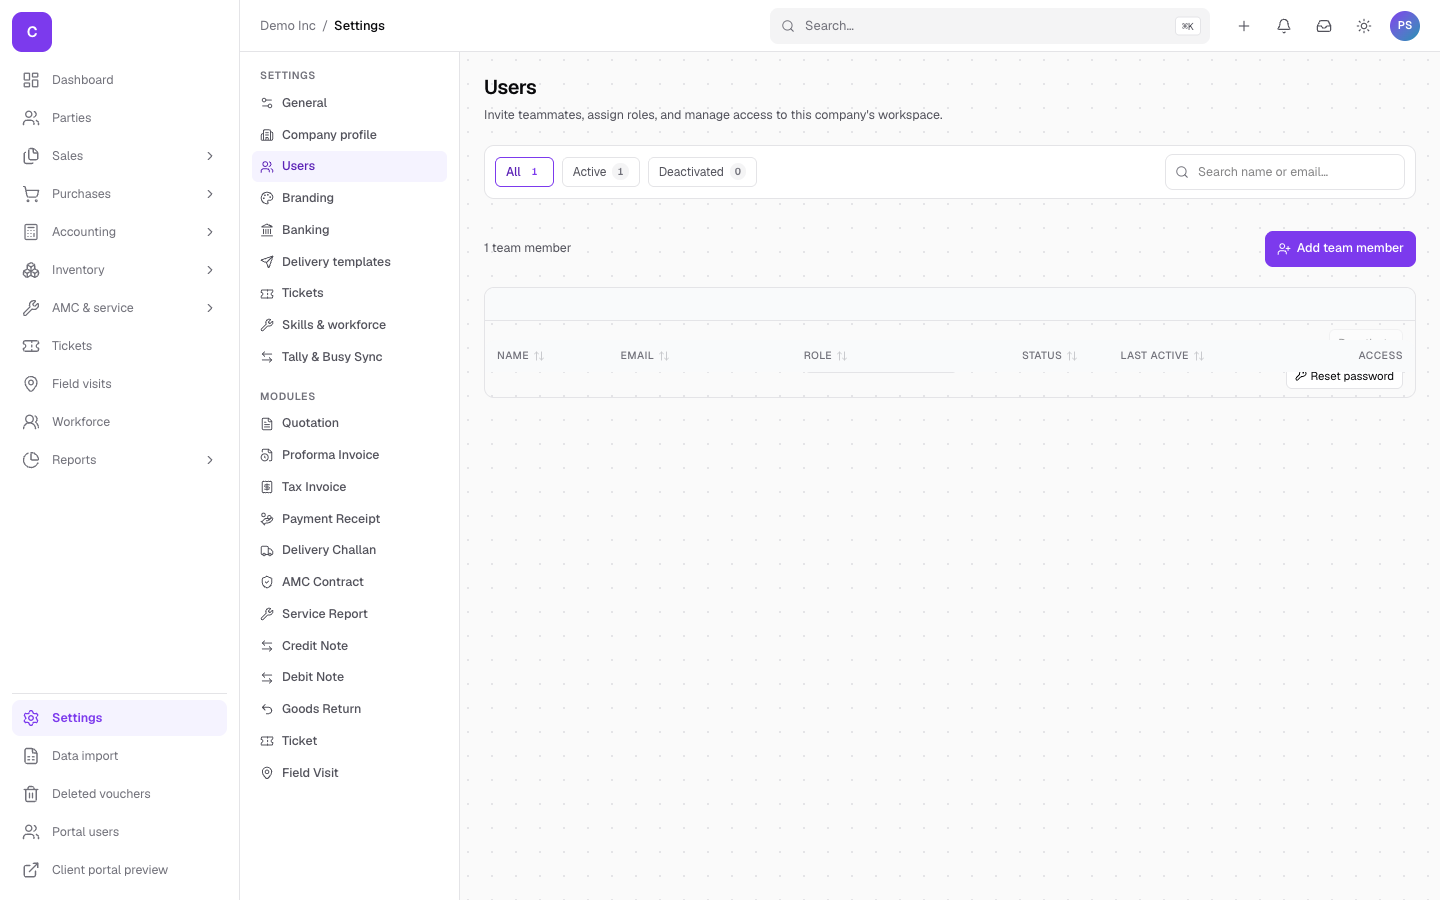Expand the AMC & service section
The image size is (1440, 900).
[119, 308]
